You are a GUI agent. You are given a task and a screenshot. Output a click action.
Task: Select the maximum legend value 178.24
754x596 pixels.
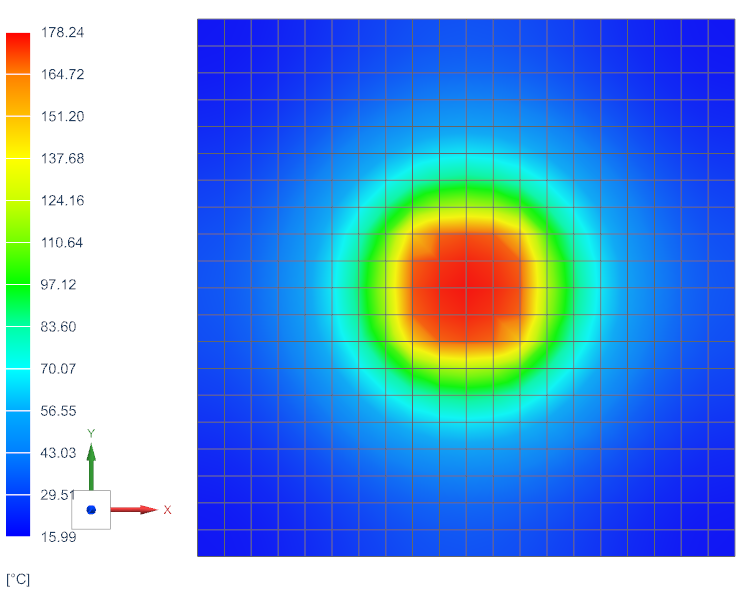[62, 33]
